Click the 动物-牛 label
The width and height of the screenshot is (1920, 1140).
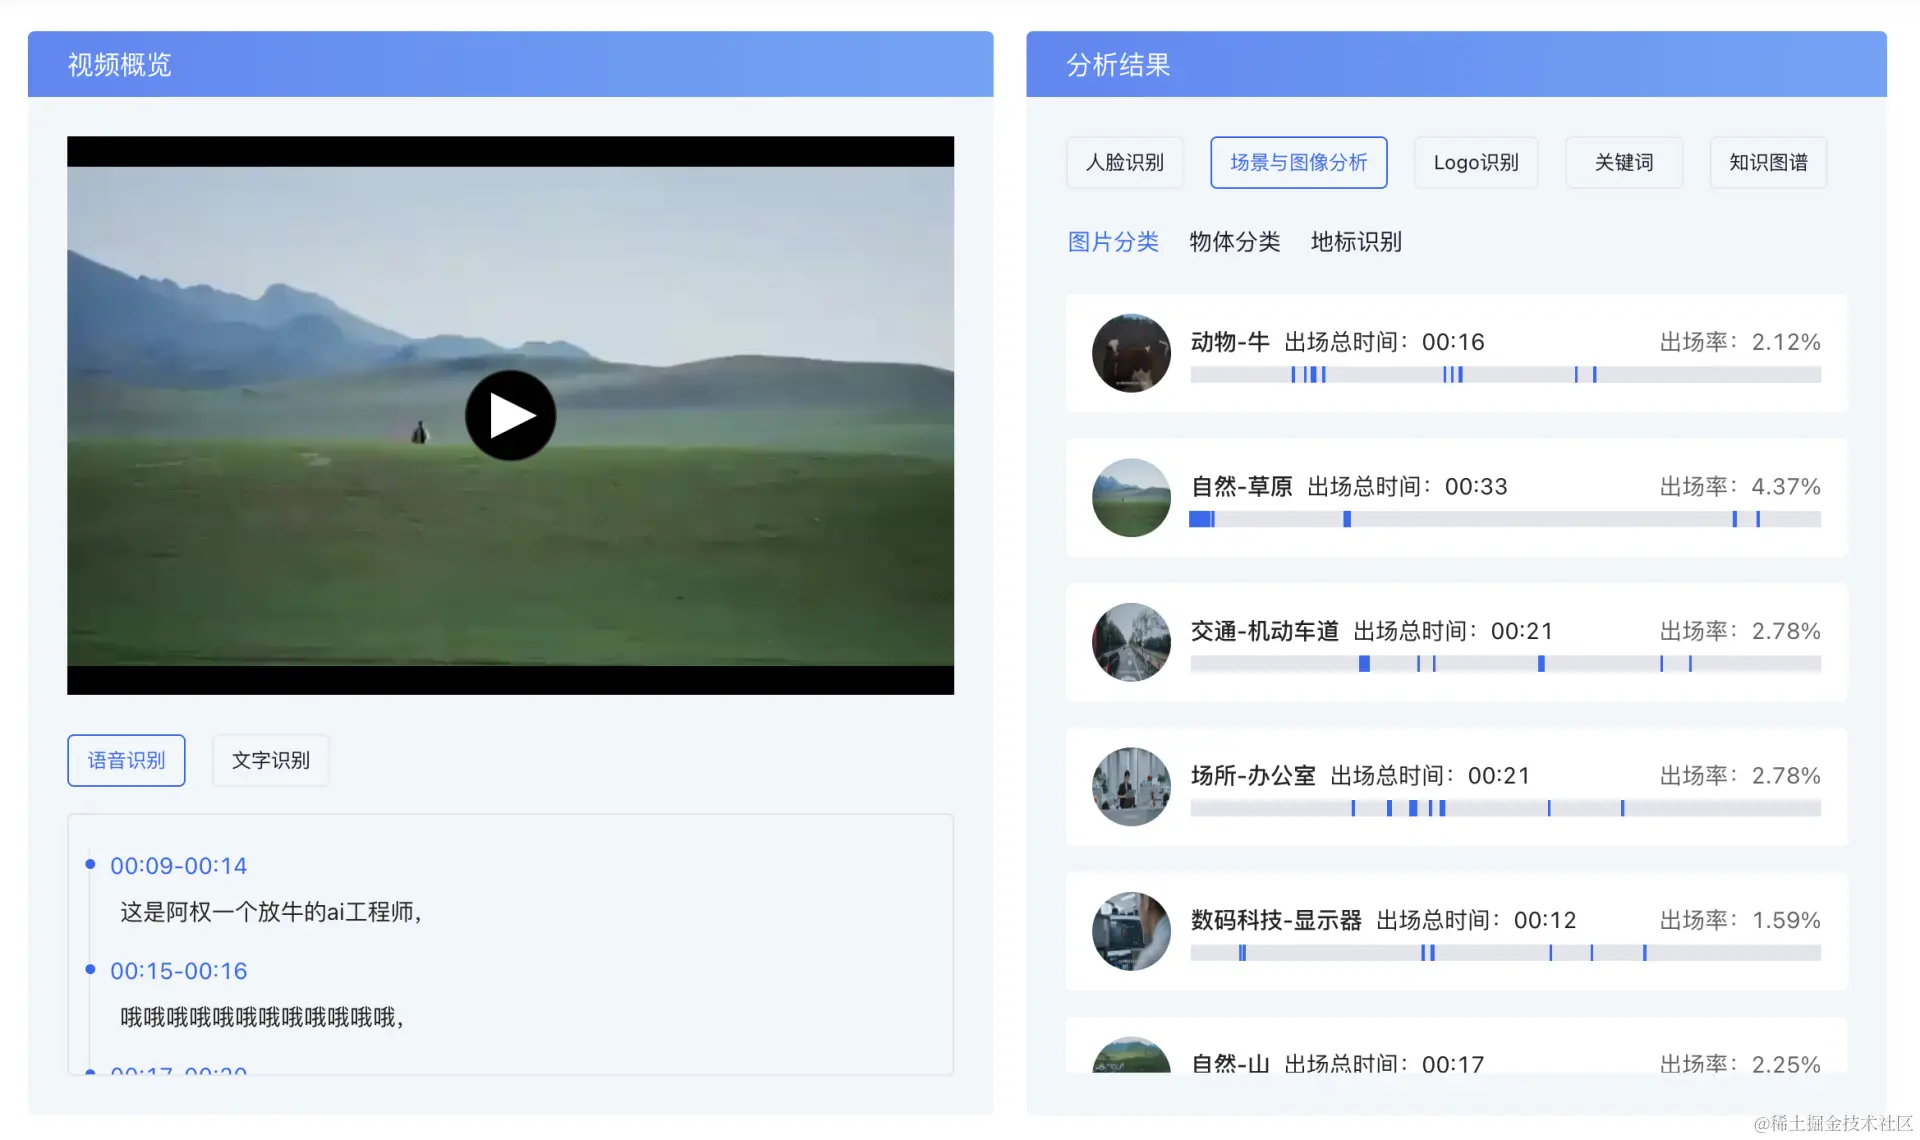point(1230,342)
